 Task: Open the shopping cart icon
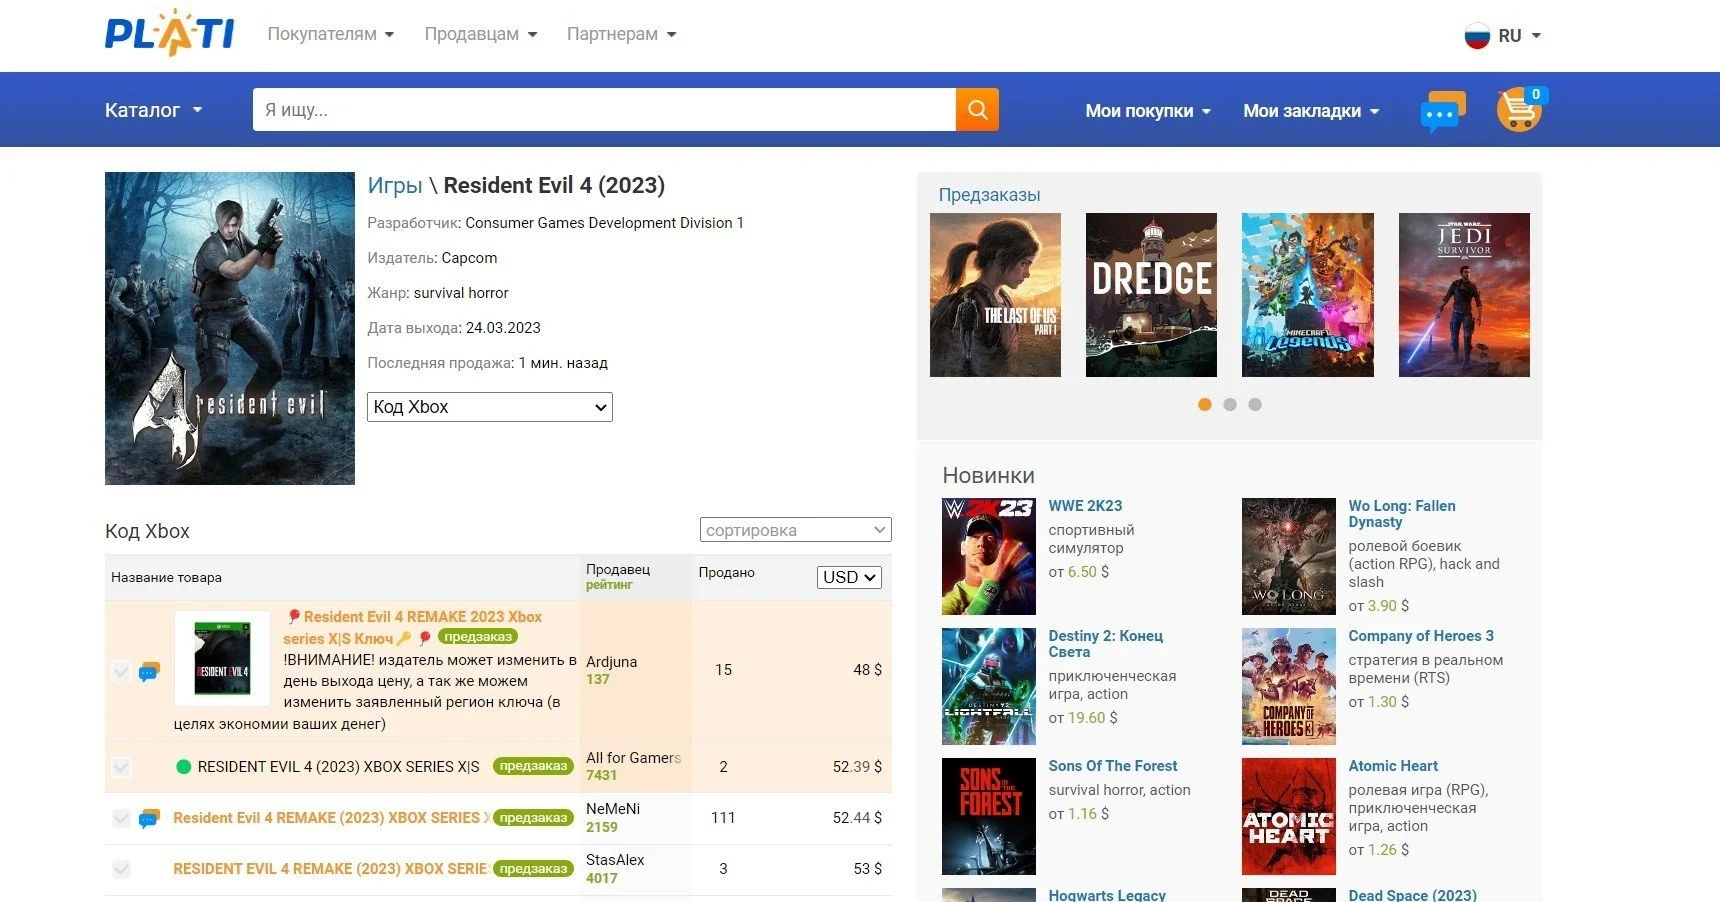click(1520, 109)
